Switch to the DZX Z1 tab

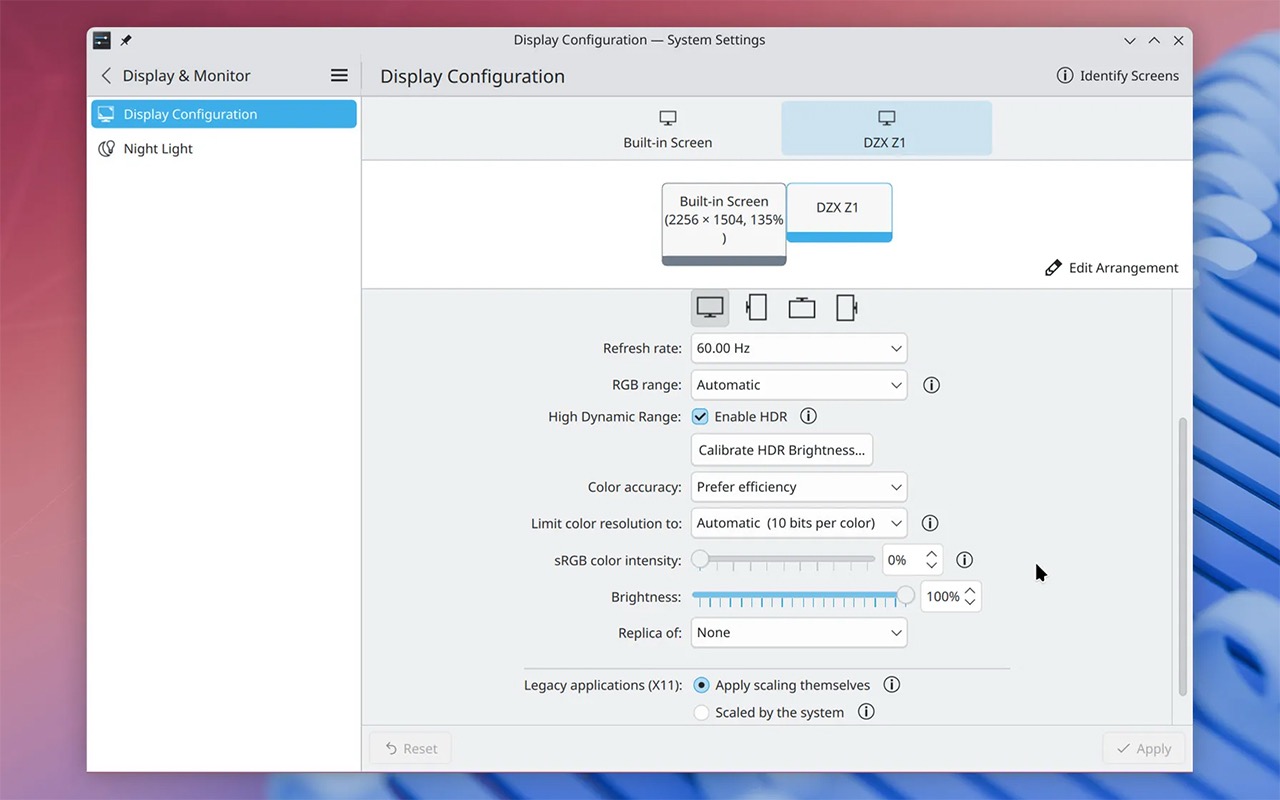[x=886, y=129]
